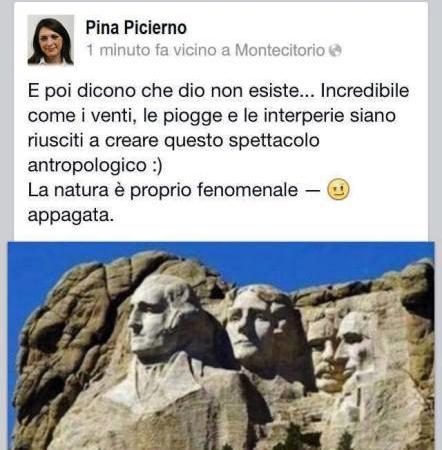This screenshot has width=442, height=450.
Task: Click the "appagata" feeling text
Action: pos(71,215)
